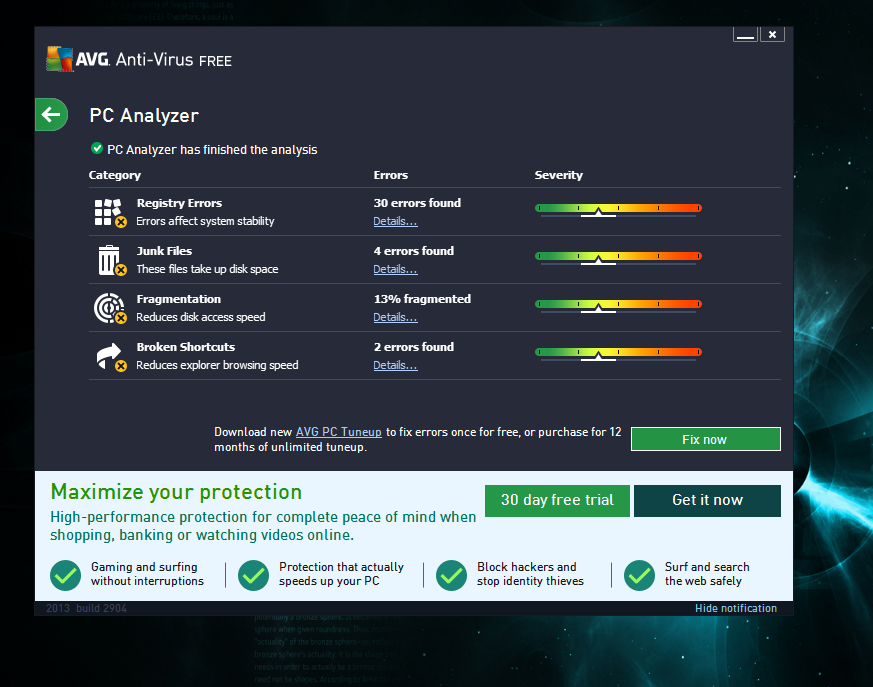Click the Severity column header
This screenshot has width=873, height=687.
[x=558, y=175]
